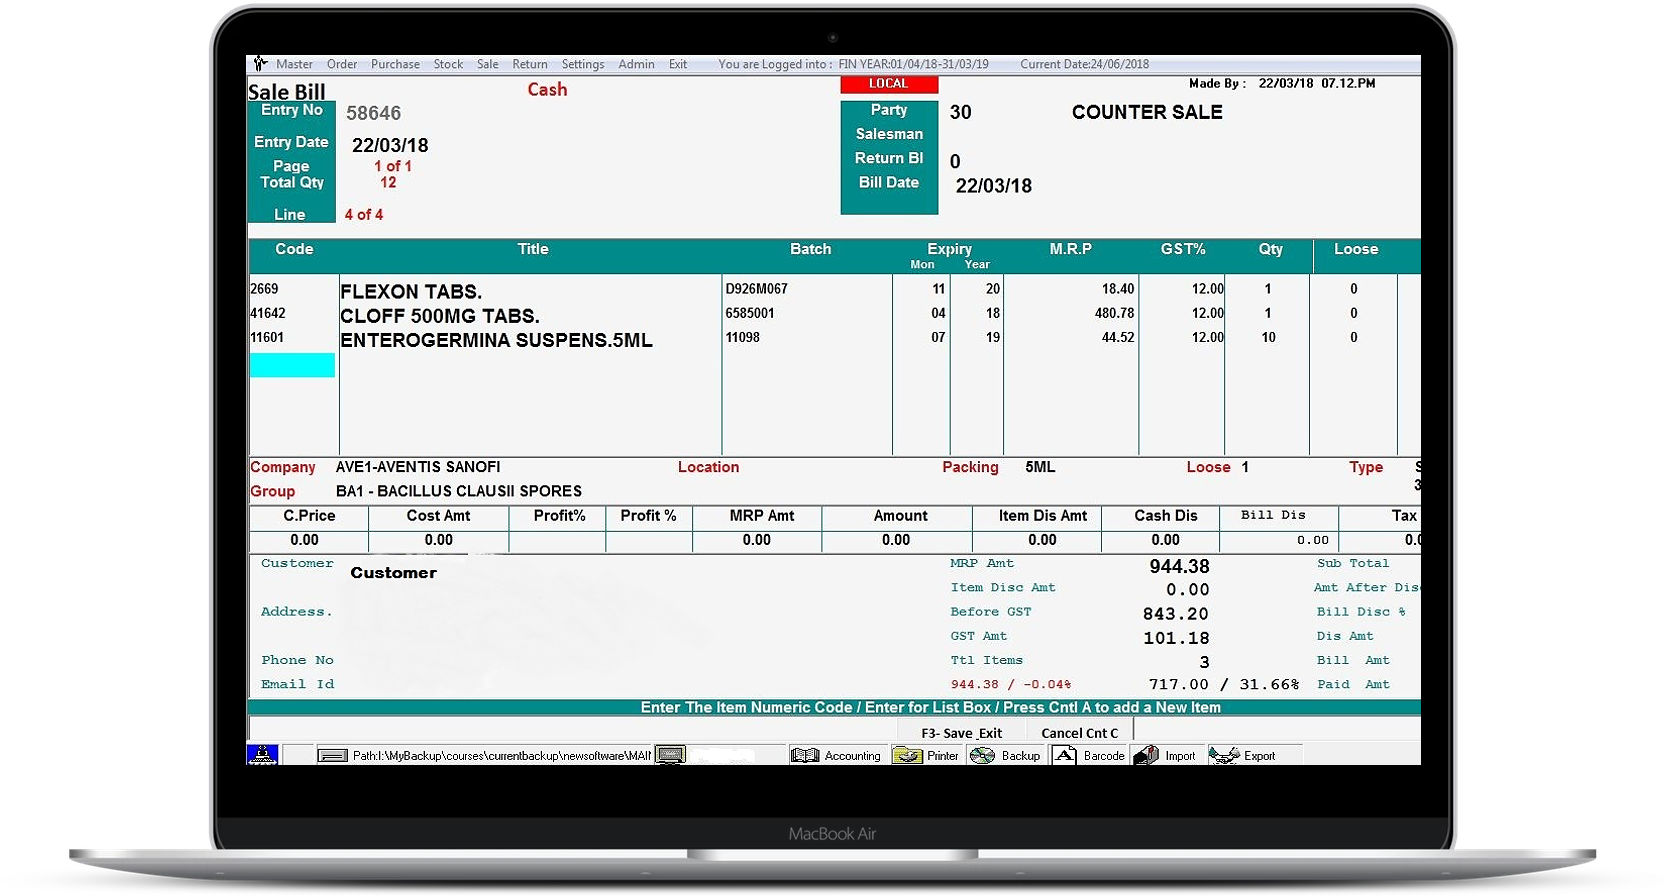The image size is (1666, 896).
Task: Open the Master menu
Action: coord(294,64)
